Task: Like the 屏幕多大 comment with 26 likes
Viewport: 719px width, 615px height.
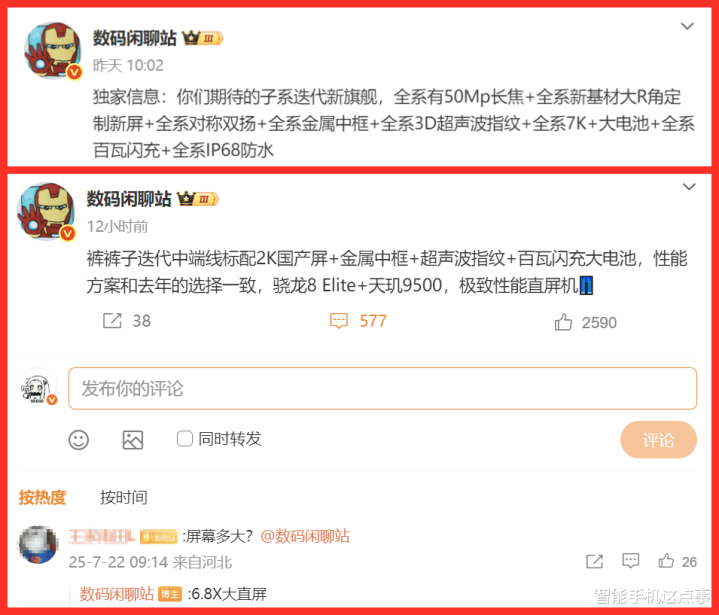Action: (666, 561)
